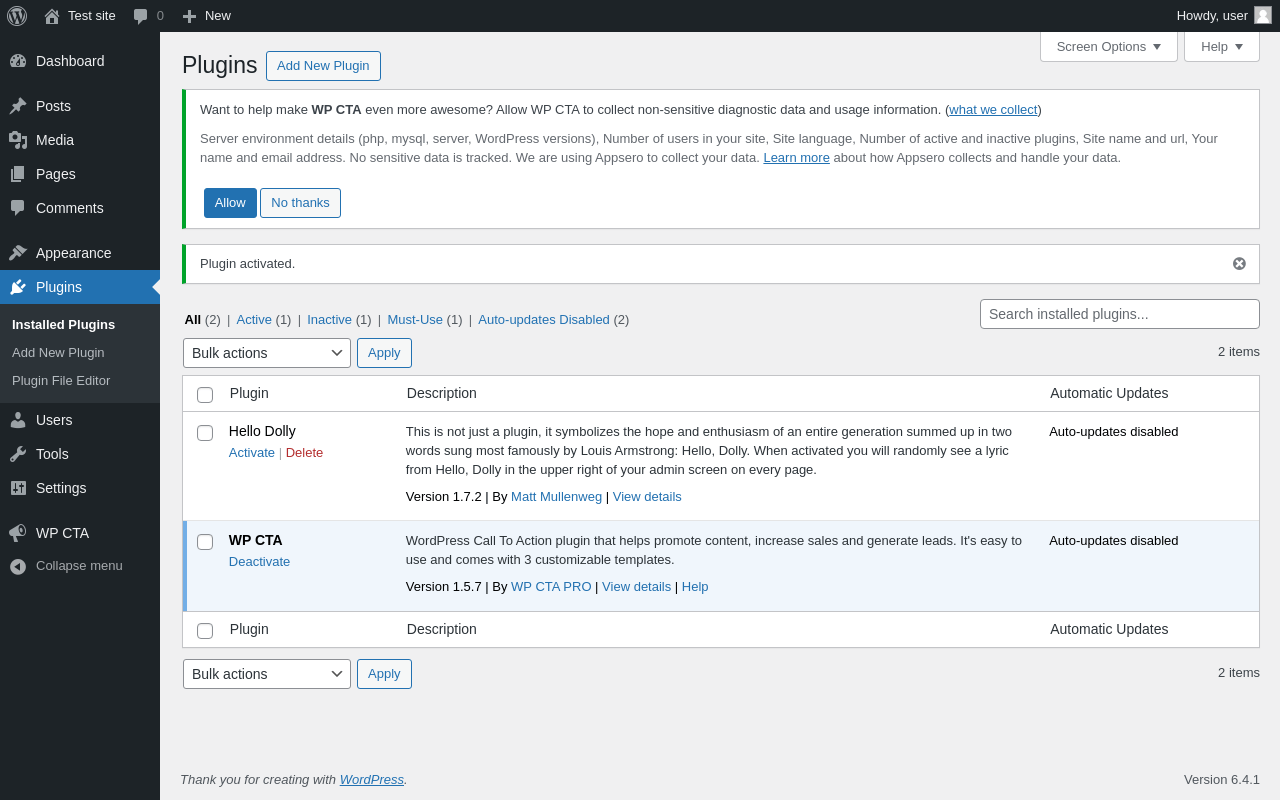Image resolution: width=1280 pixels, height=800 pixels.
Task: Check the Hello Dolly plugin checkbox
Action: pos(205,433)
